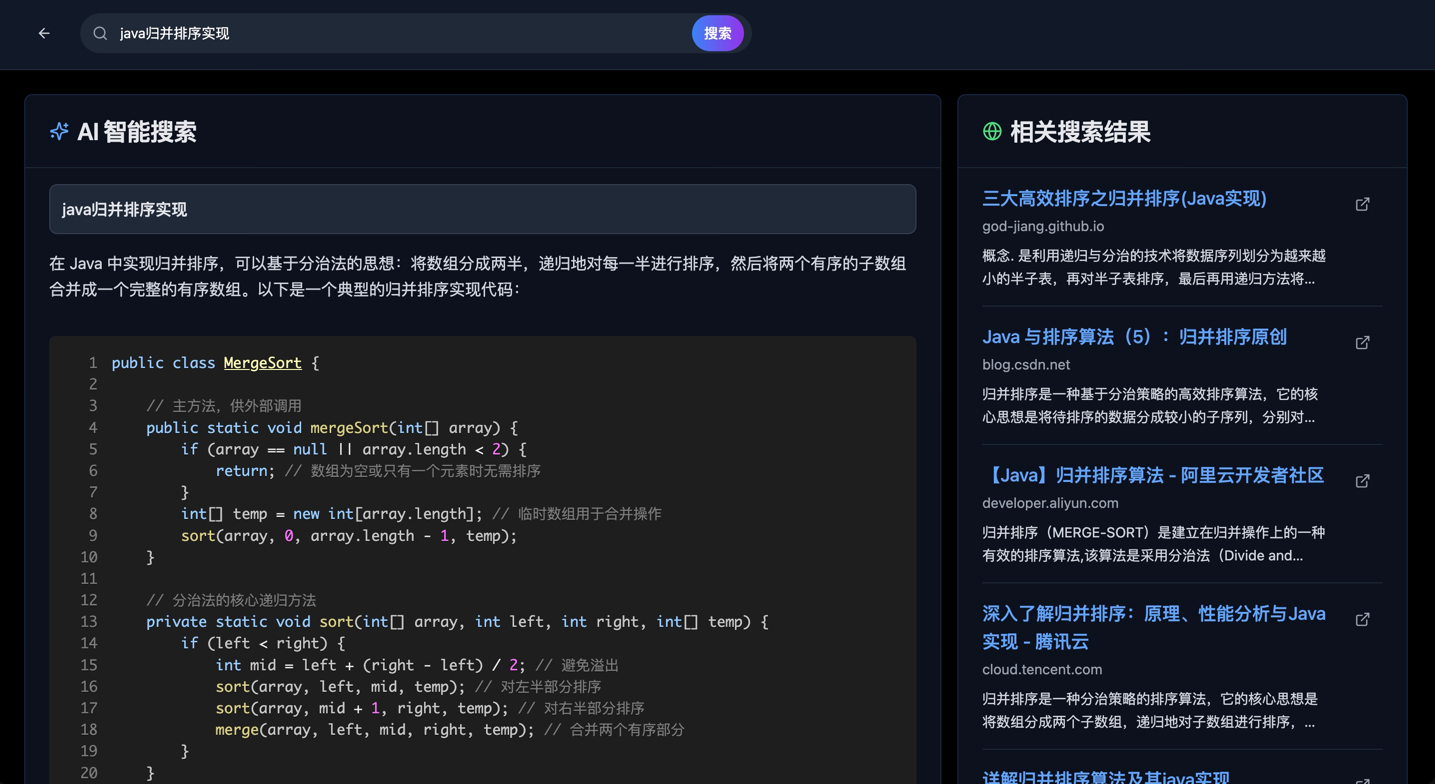Open external link icon for 腾讯云 result
1435x784 pixels.
point(1362,620)
